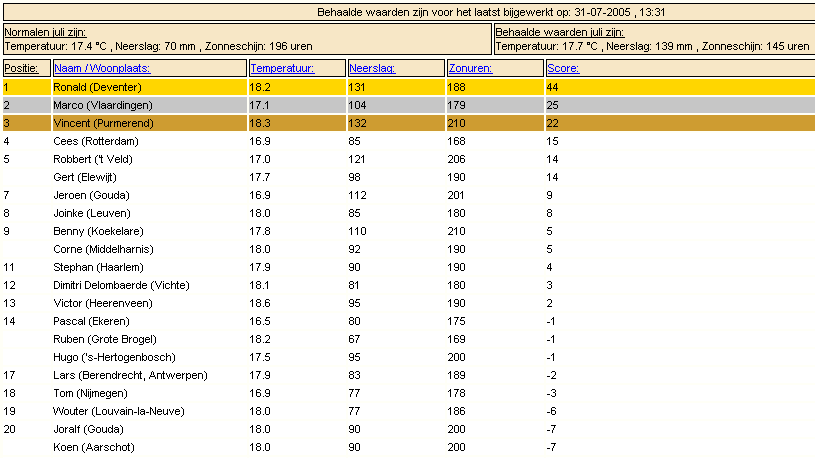815x458 pixels.
Task: Select the Ronald (Deventer) first-place row
Action: click(x=409, y=87)
